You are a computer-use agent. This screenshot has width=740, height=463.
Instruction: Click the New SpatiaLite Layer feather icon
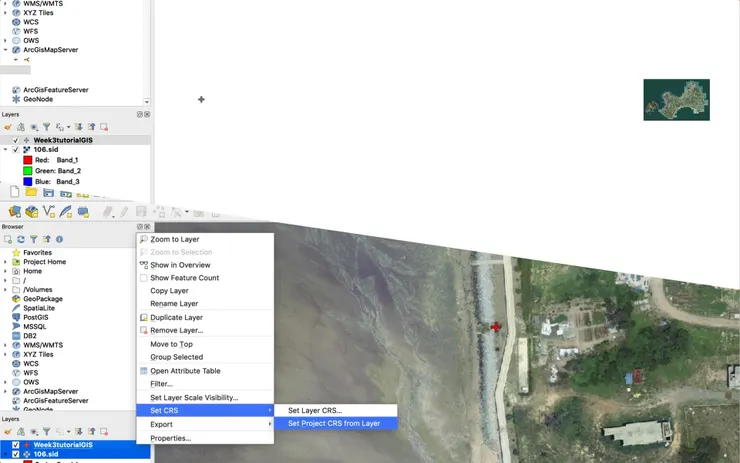[66, 211]
